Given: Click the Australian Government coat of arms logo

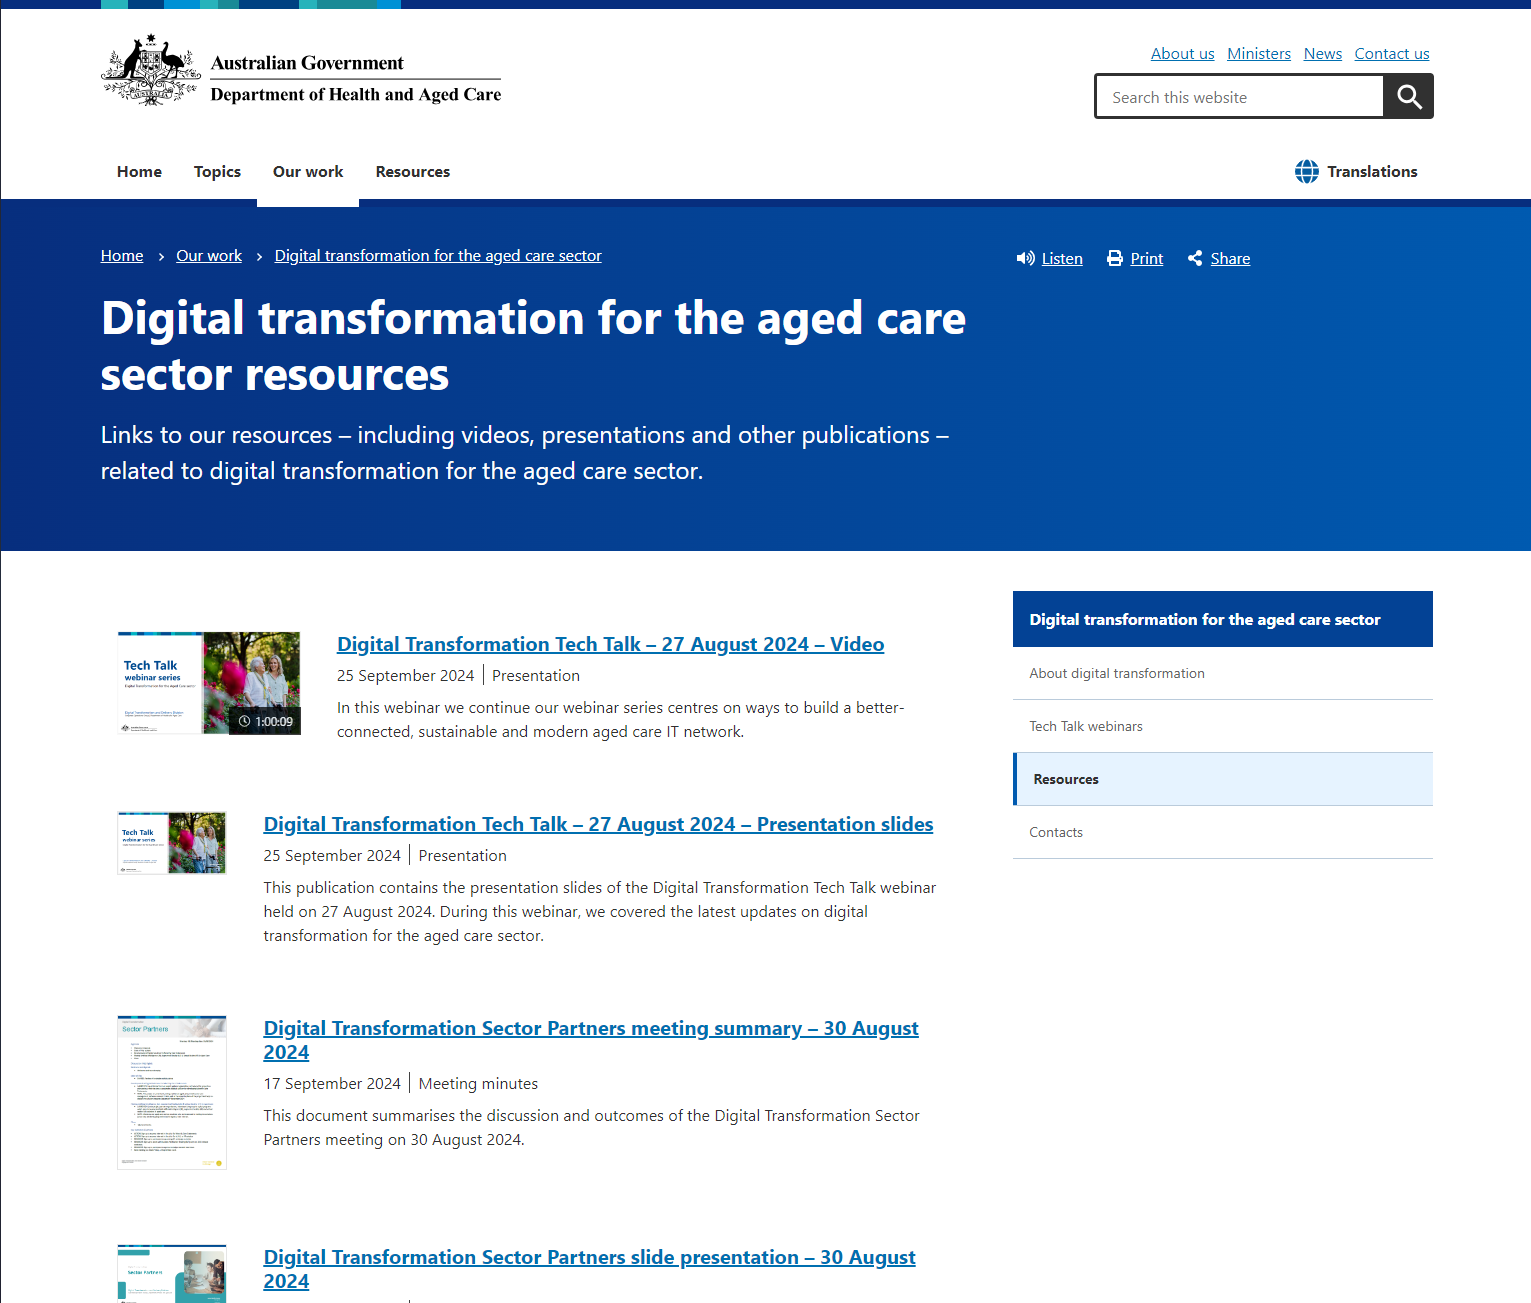Looking at the screenshot, I should coord(151,71).
